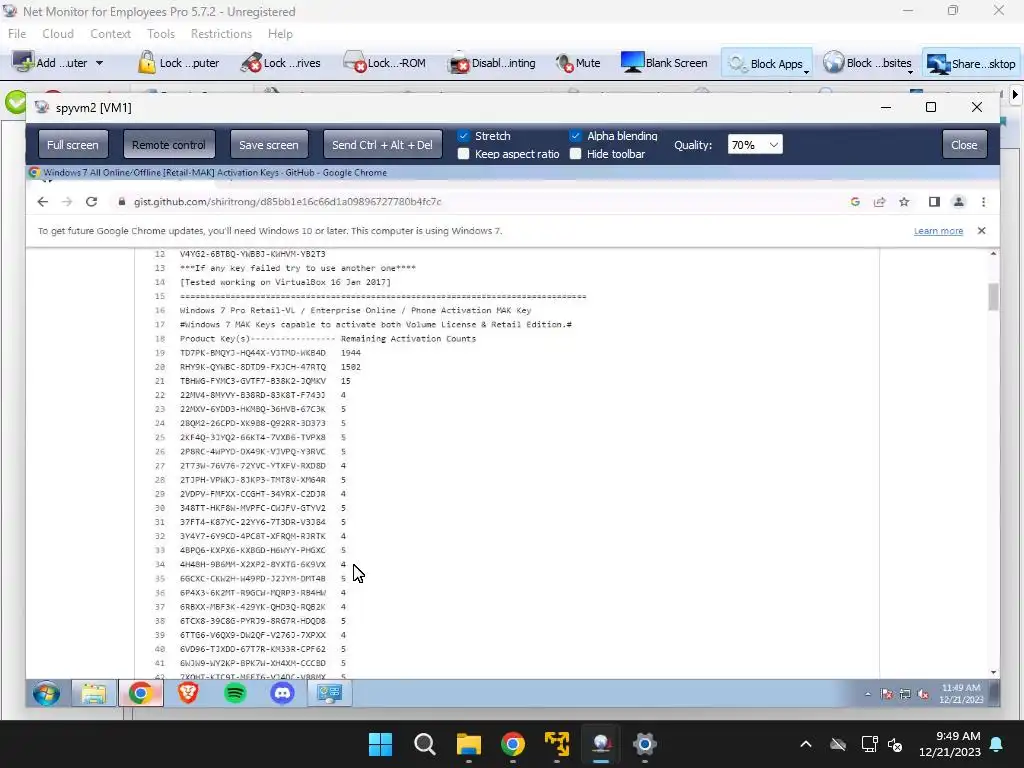This screenshot has width=1024, height=768.
Task: Open the Context menu
Action: pyautogui.click(x=110, y=34)
